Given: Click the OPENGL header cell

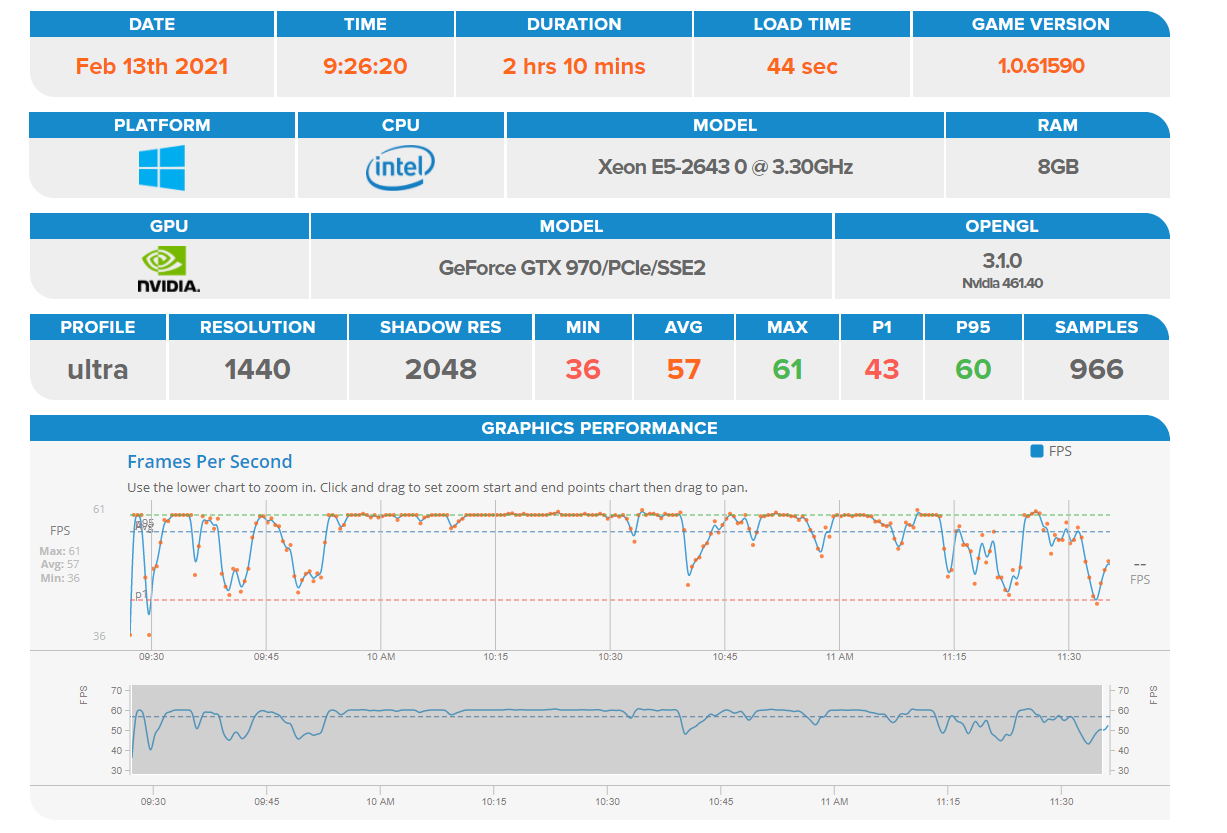Looking at the screenshot, I should (1001, 226).
